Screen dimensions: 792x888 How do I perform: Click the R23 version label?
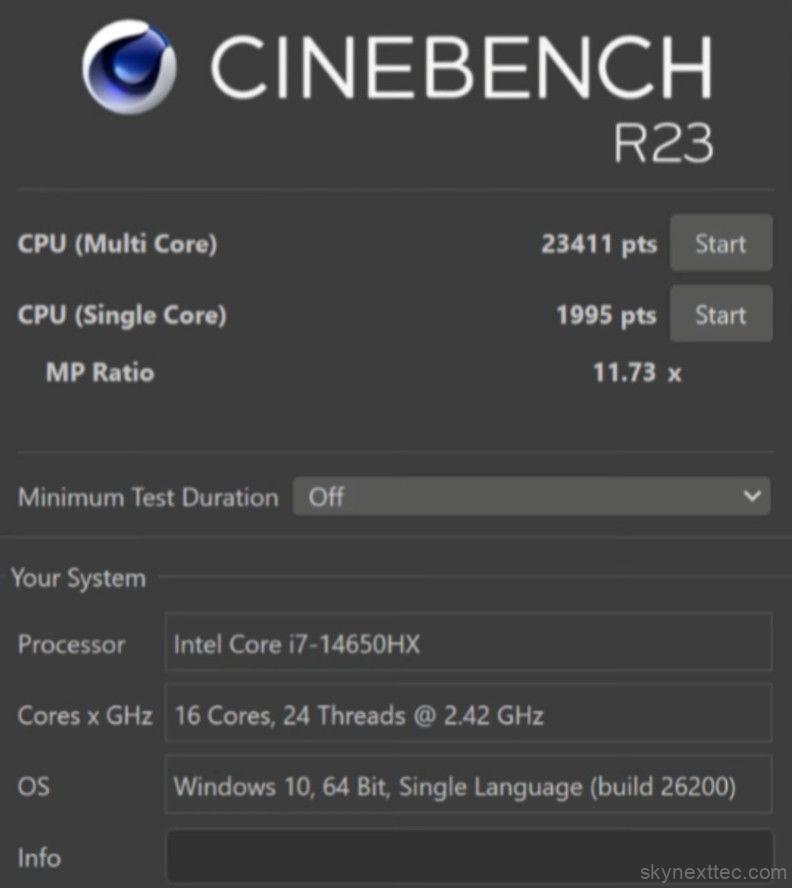(663, 143)
